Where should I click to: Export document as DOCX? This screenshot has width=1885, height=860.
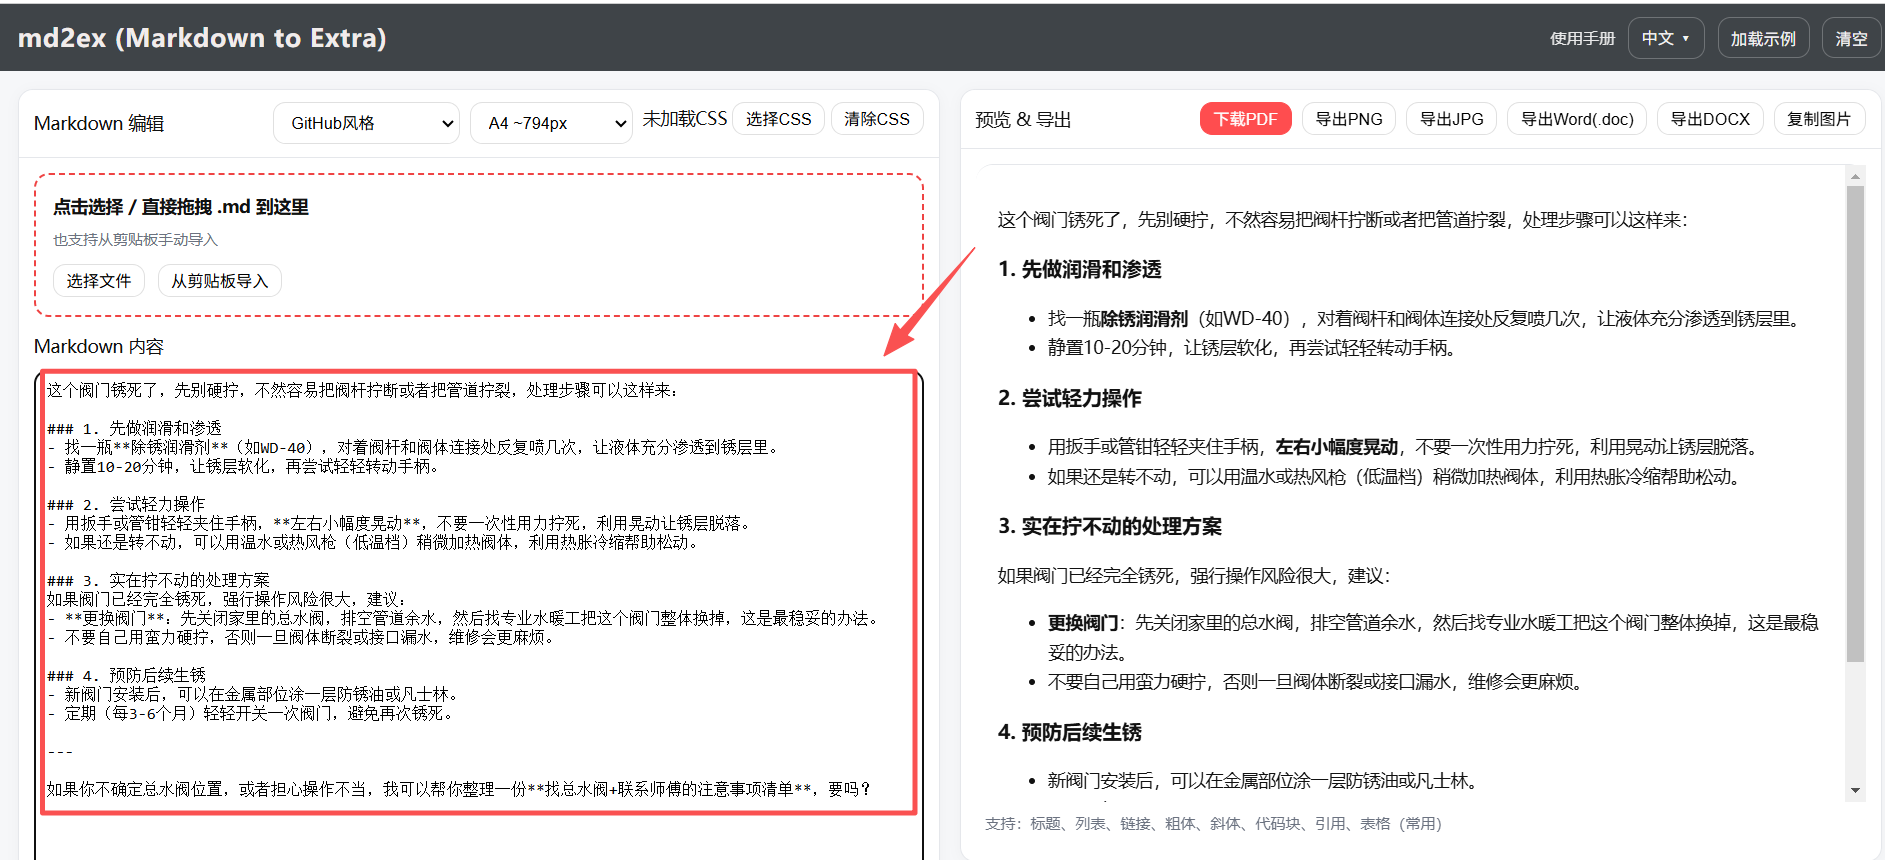click(x=1710, y=119)
